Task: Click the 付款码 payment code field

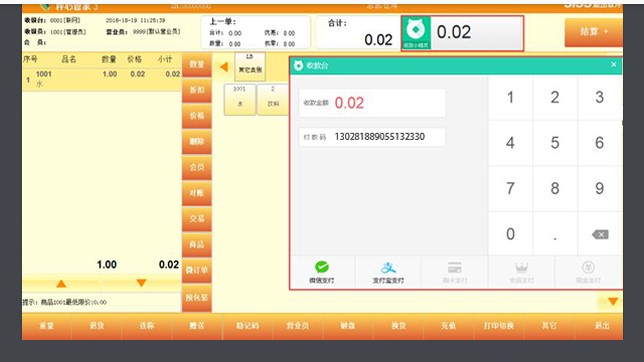Action: click(x=372, y=137)
